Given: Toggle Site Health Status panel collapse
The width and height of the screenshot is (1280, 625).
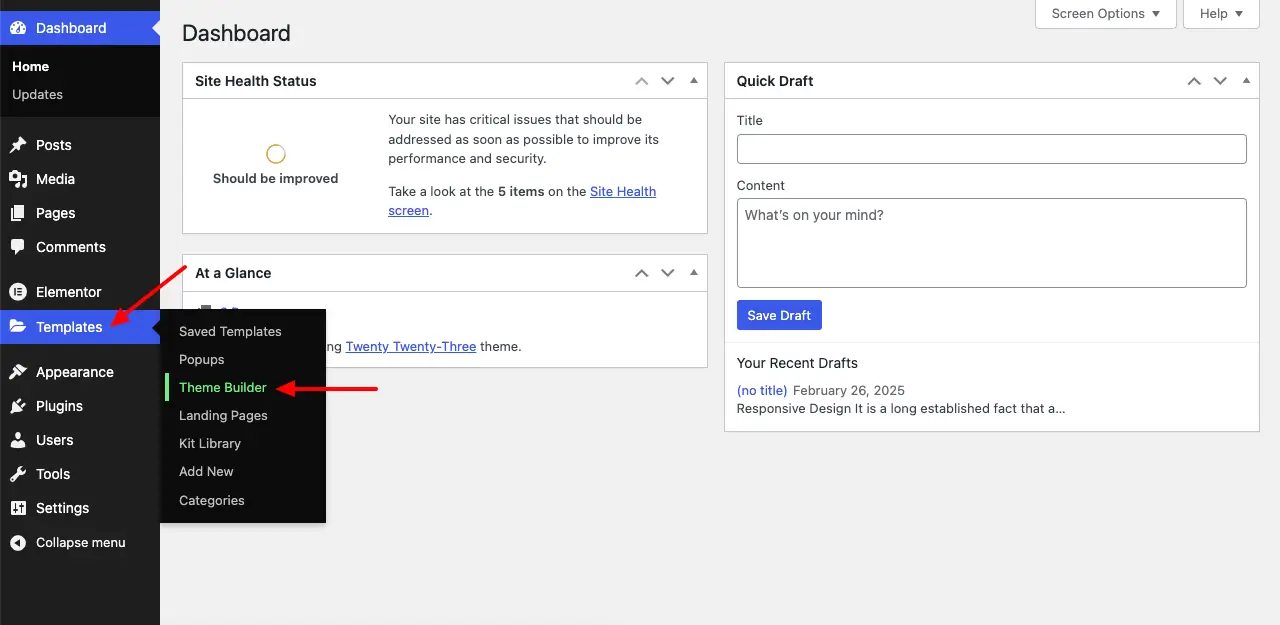Looking at the screenshot, I should (x=694, y=81).
